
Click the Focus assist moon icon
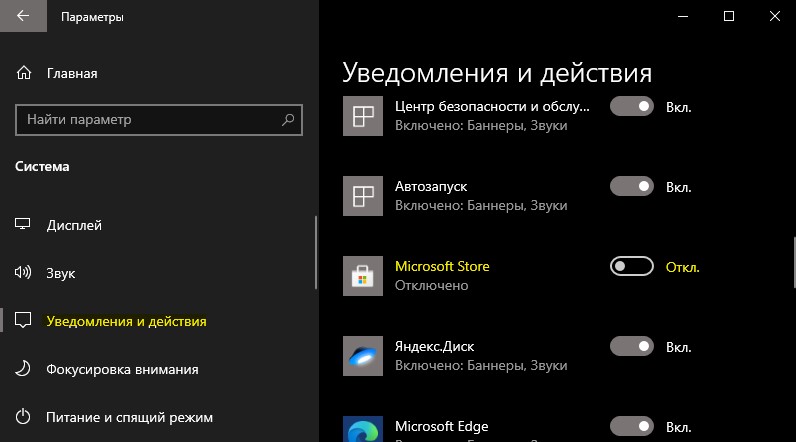pos(23,368)
